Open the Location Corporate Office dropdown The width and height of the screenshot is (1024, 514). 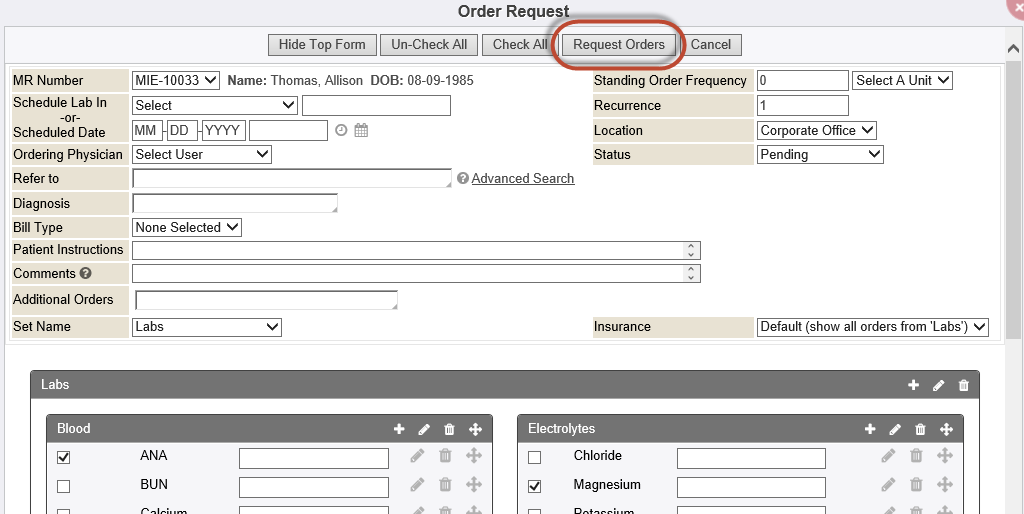(x=817, y=130)
